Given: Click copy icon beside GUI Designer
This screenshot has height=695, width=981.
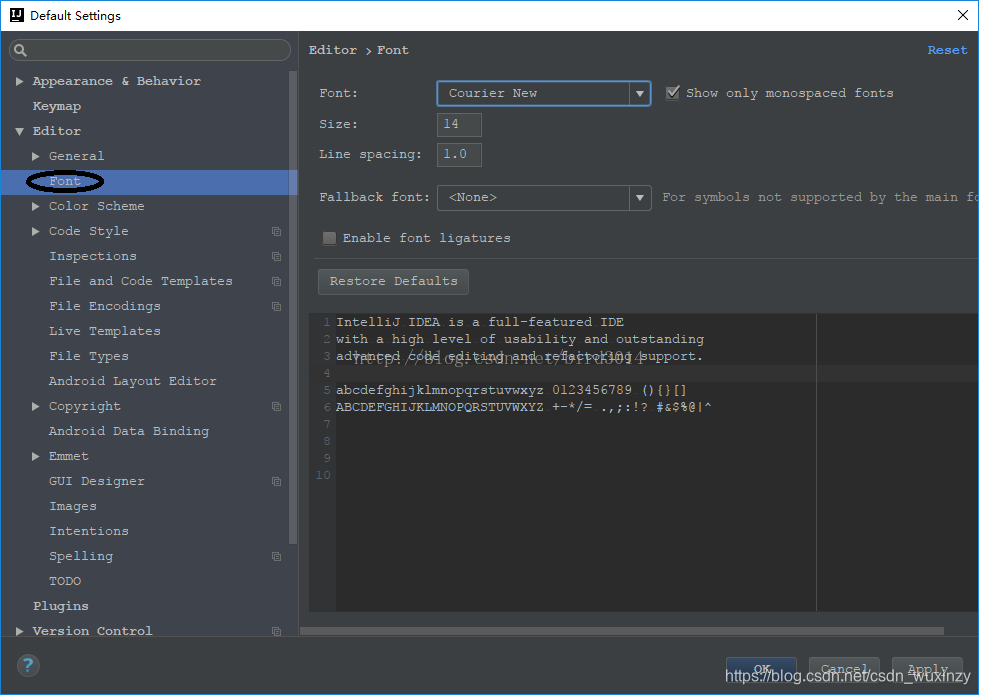Looking at the screenshot, I should pyautogui.click(x=277, y=482).
